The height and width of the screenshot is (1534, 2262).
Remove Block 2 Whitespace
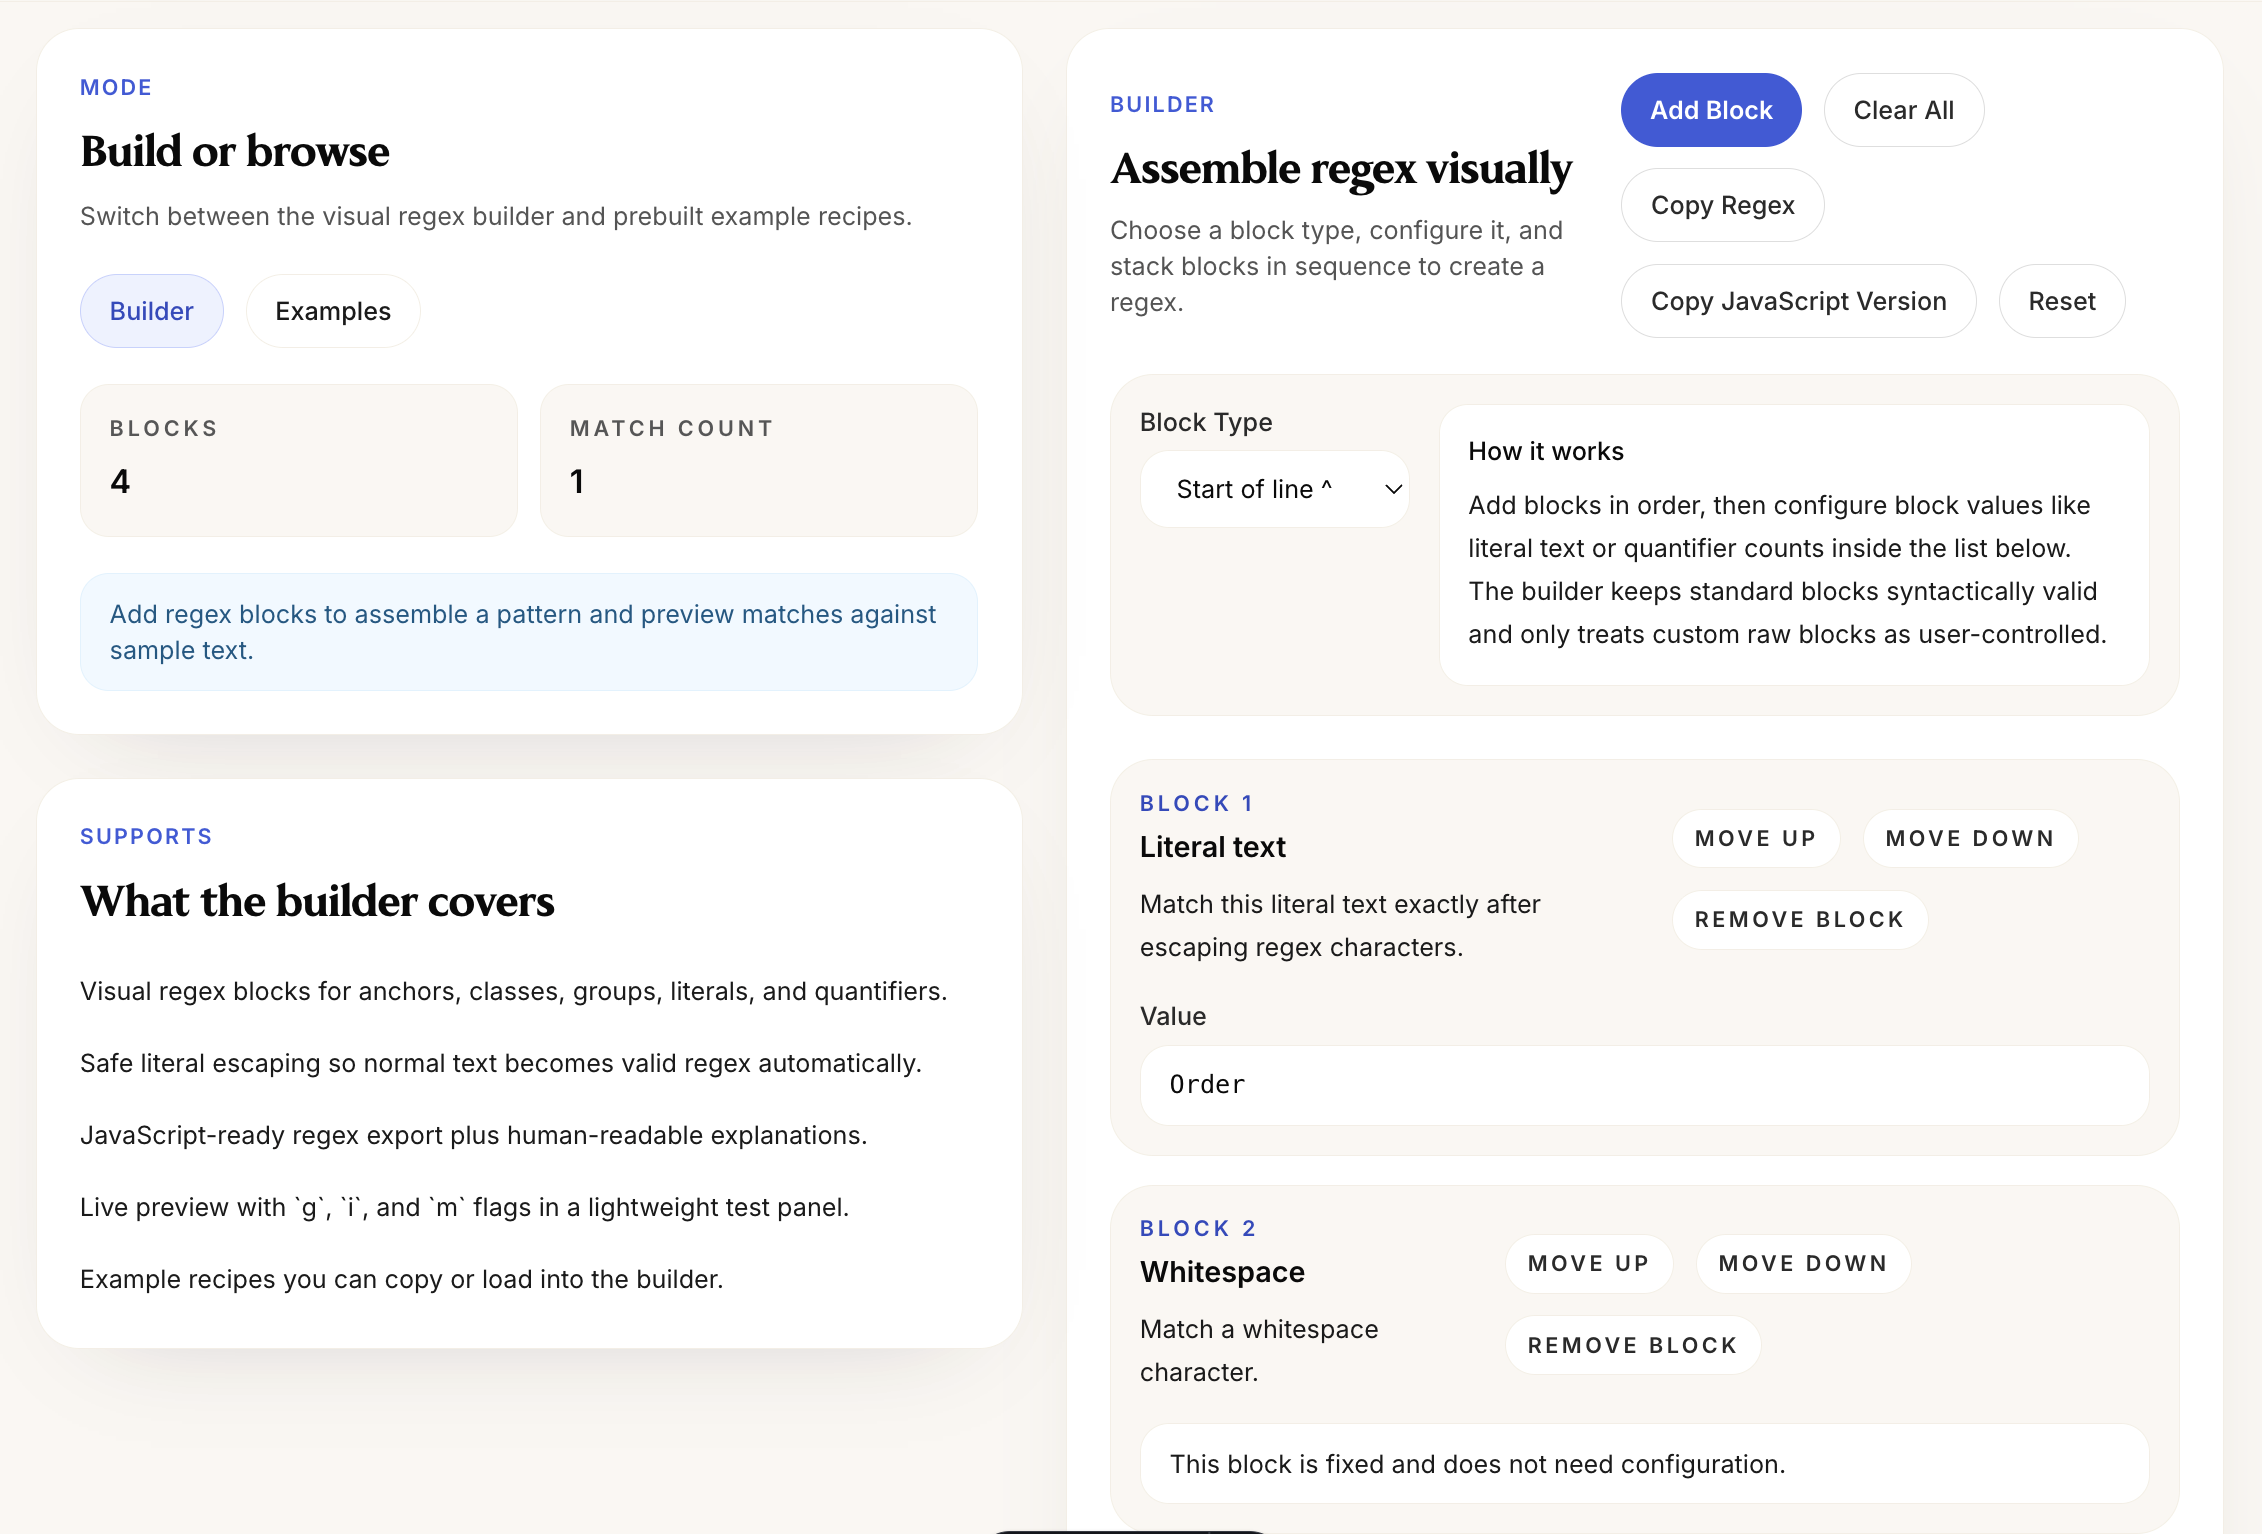point(1633,1345)
